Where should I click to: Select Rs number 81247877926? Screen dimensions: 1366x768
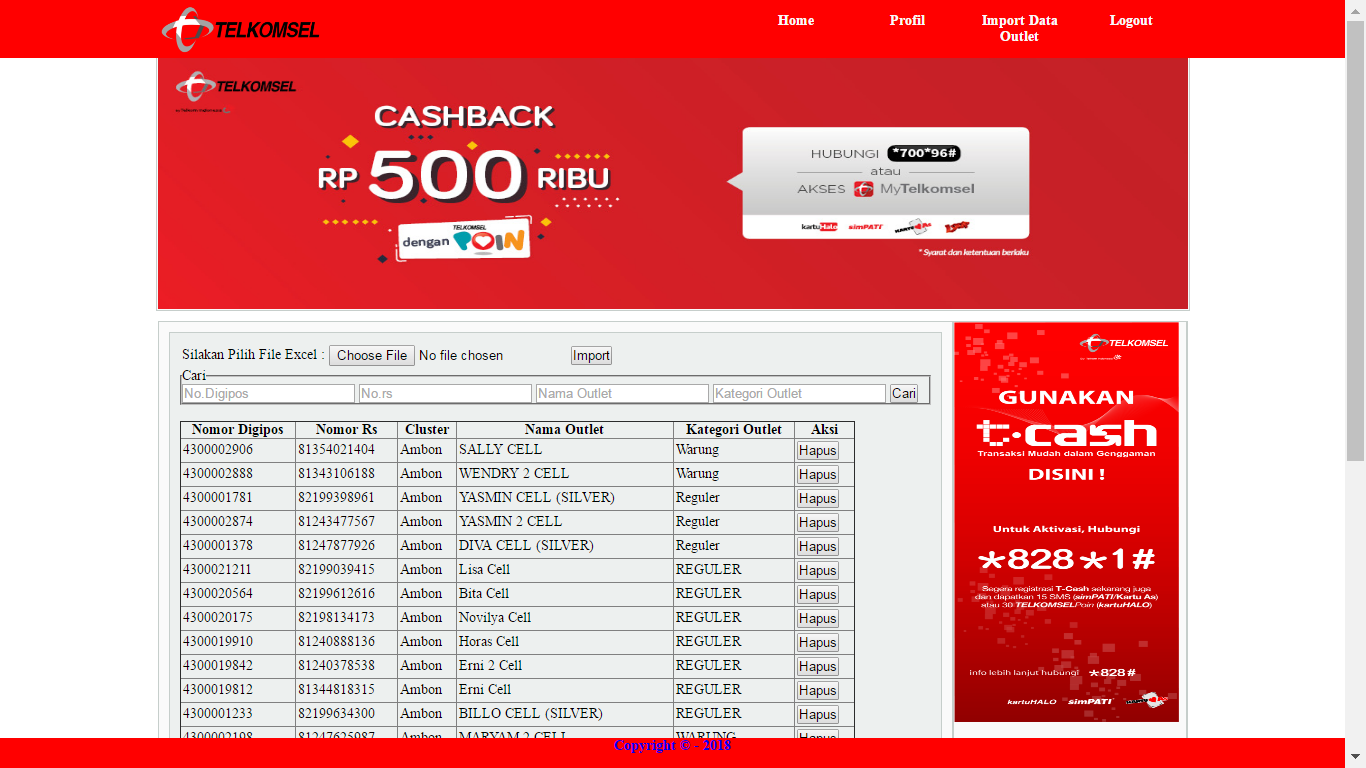tap(336, 546)
